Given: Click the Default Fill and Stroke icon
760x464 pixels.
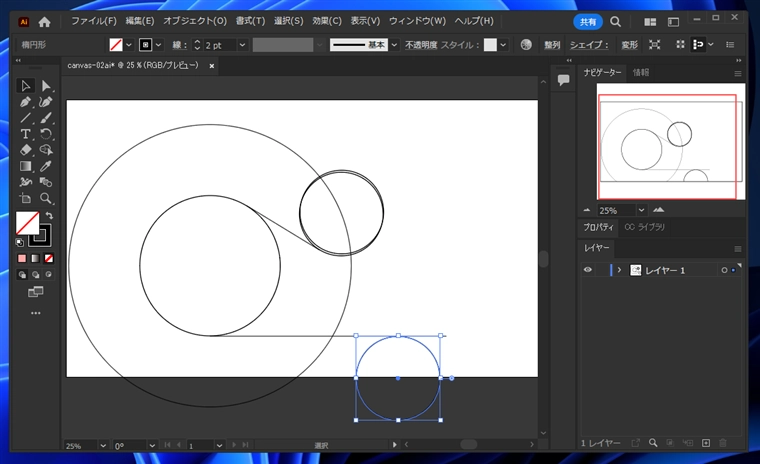Looking at the screenshot, I should 19,242.
